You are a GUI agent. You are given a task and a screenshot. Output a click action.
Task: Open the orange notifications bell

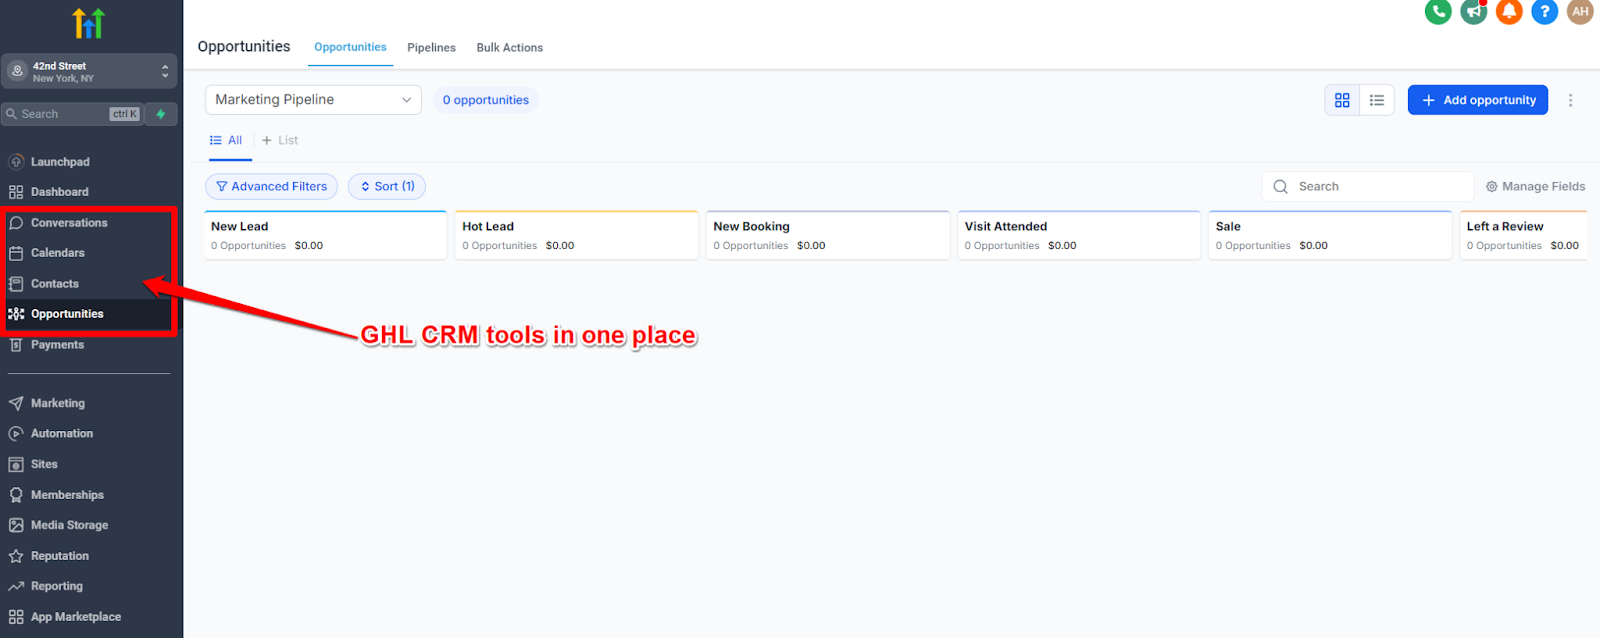click(1509, 12)
